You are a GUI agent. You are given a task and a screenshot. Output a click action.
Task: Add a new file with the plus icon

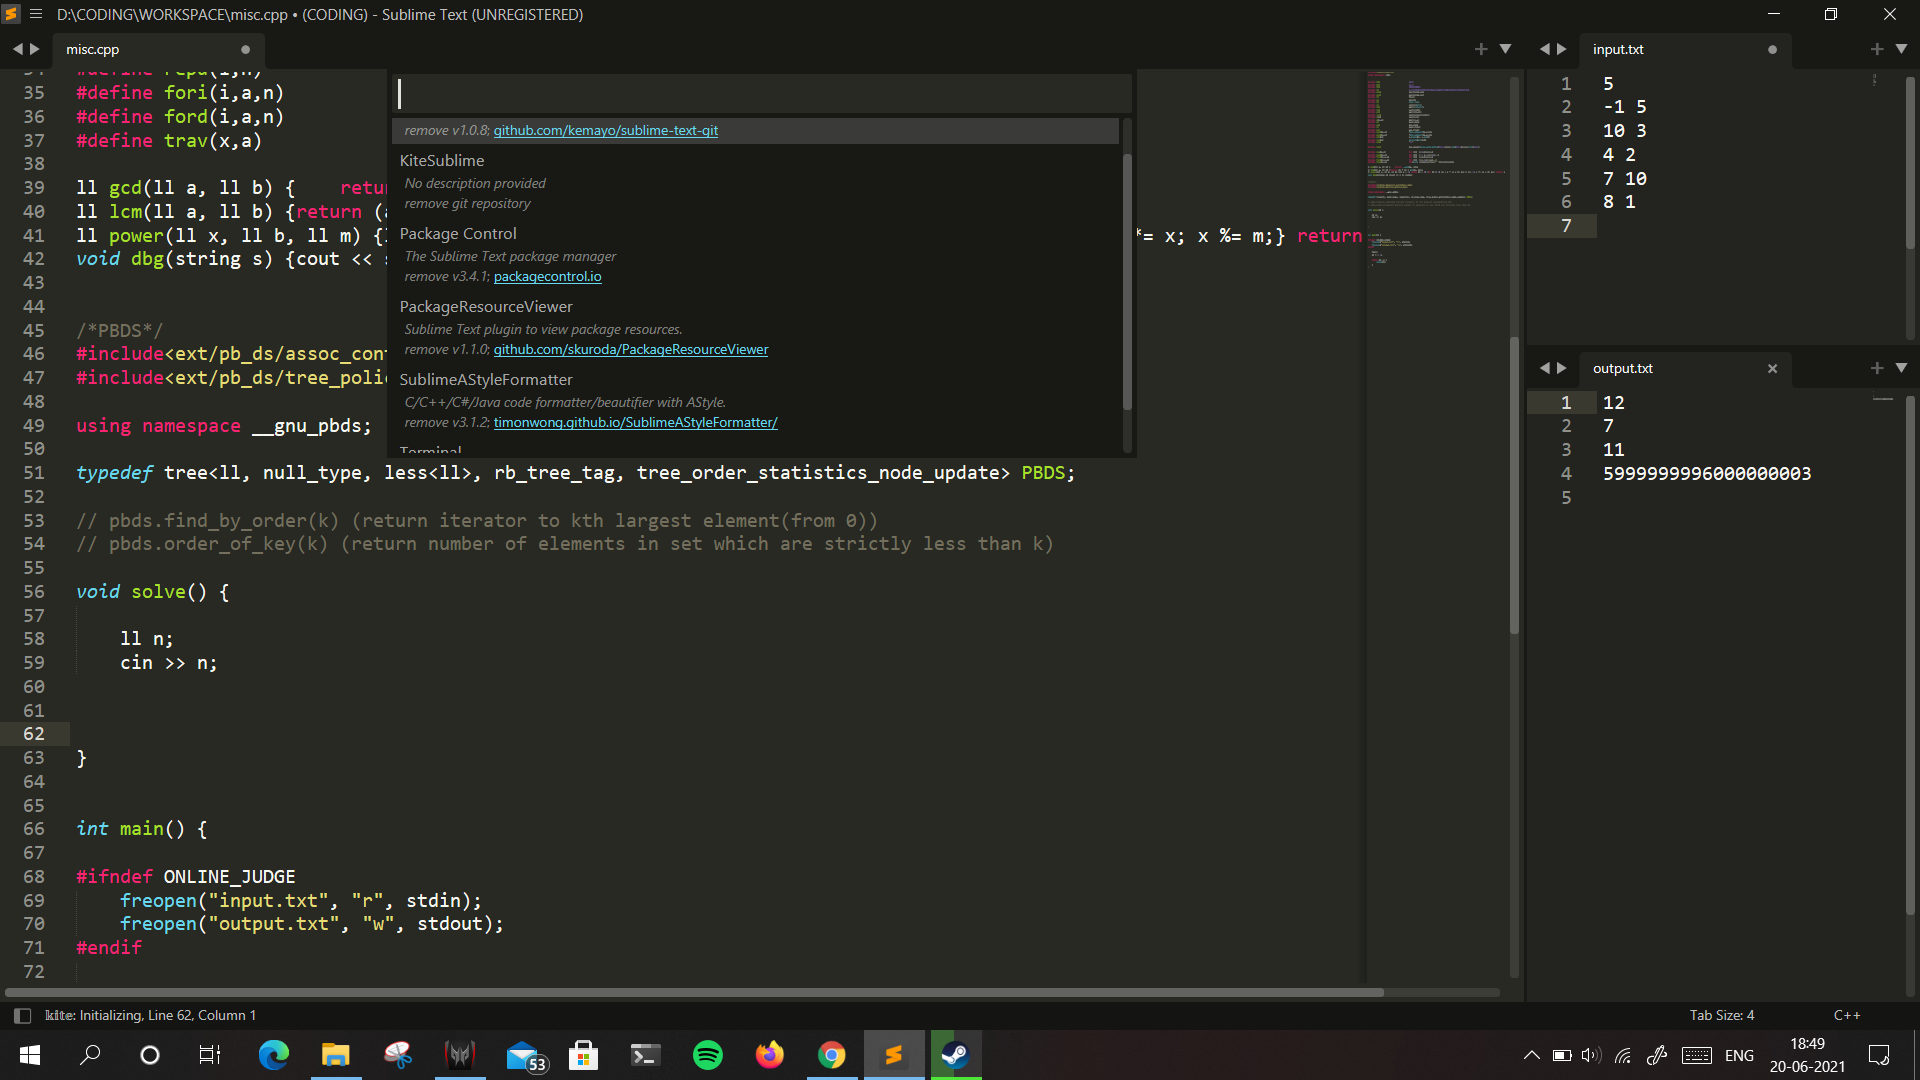(1481, 48)
